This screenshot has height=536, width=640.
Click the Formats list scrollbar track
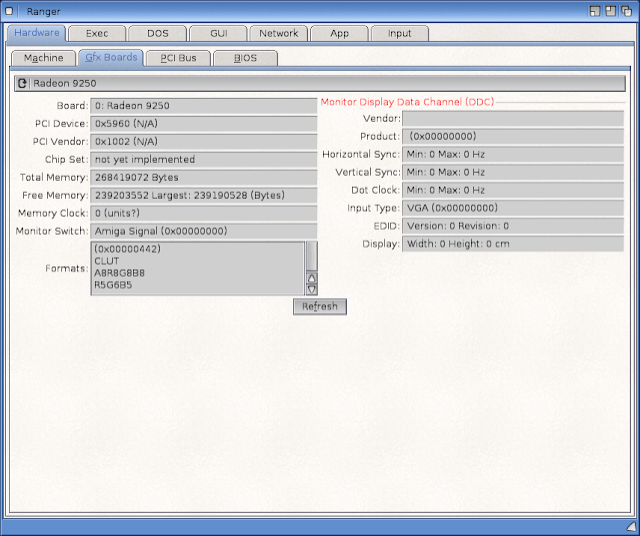(311, 254)
